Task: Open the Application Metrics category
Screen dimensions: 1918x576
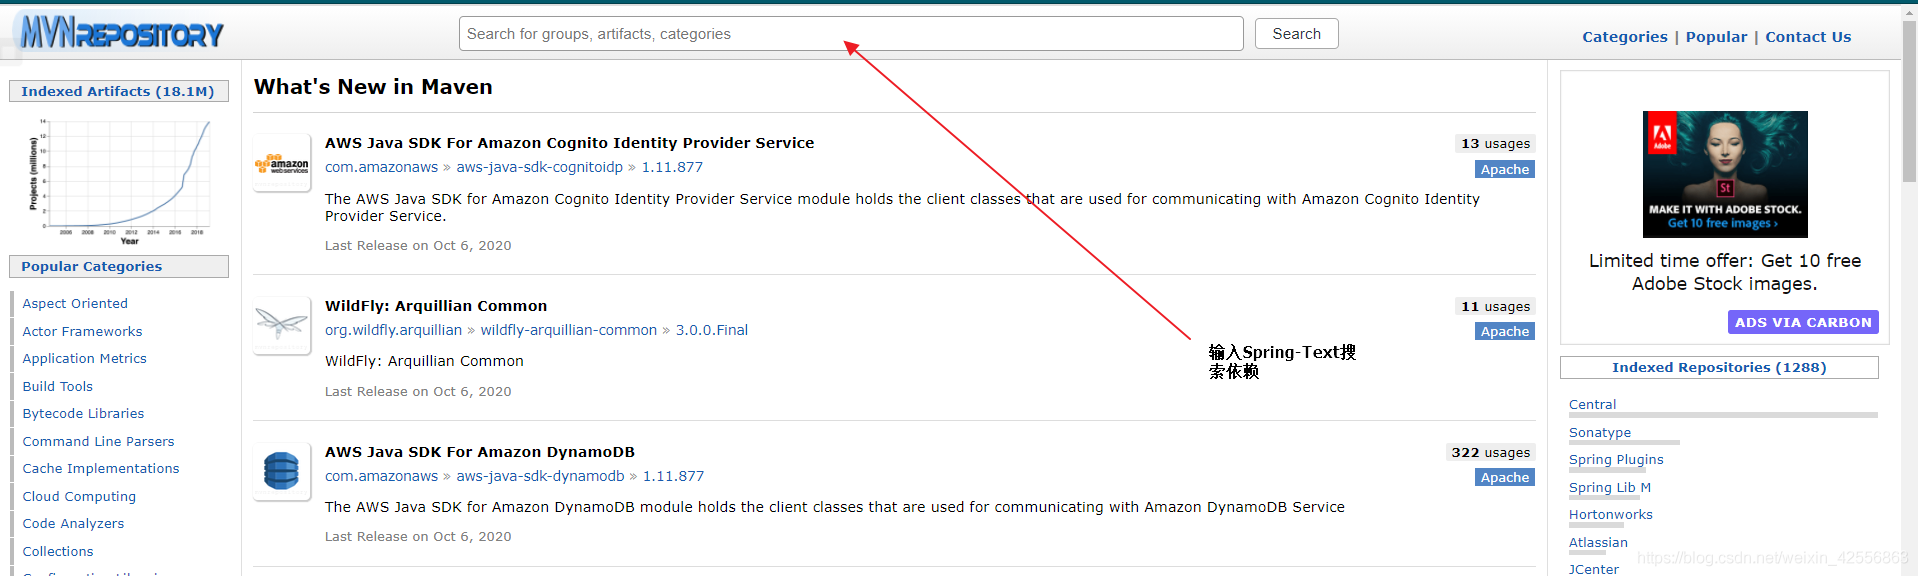Action: (84, 359)
